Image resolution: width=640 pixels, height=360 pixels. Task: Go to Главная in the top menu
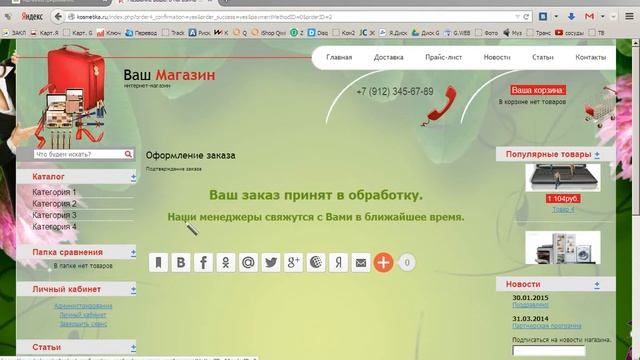(339, 58)
